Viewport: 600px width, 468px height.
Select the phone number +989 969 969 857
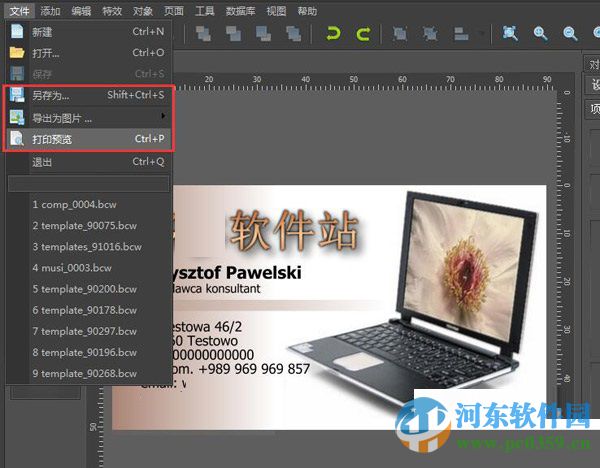(x=254, y=369)
